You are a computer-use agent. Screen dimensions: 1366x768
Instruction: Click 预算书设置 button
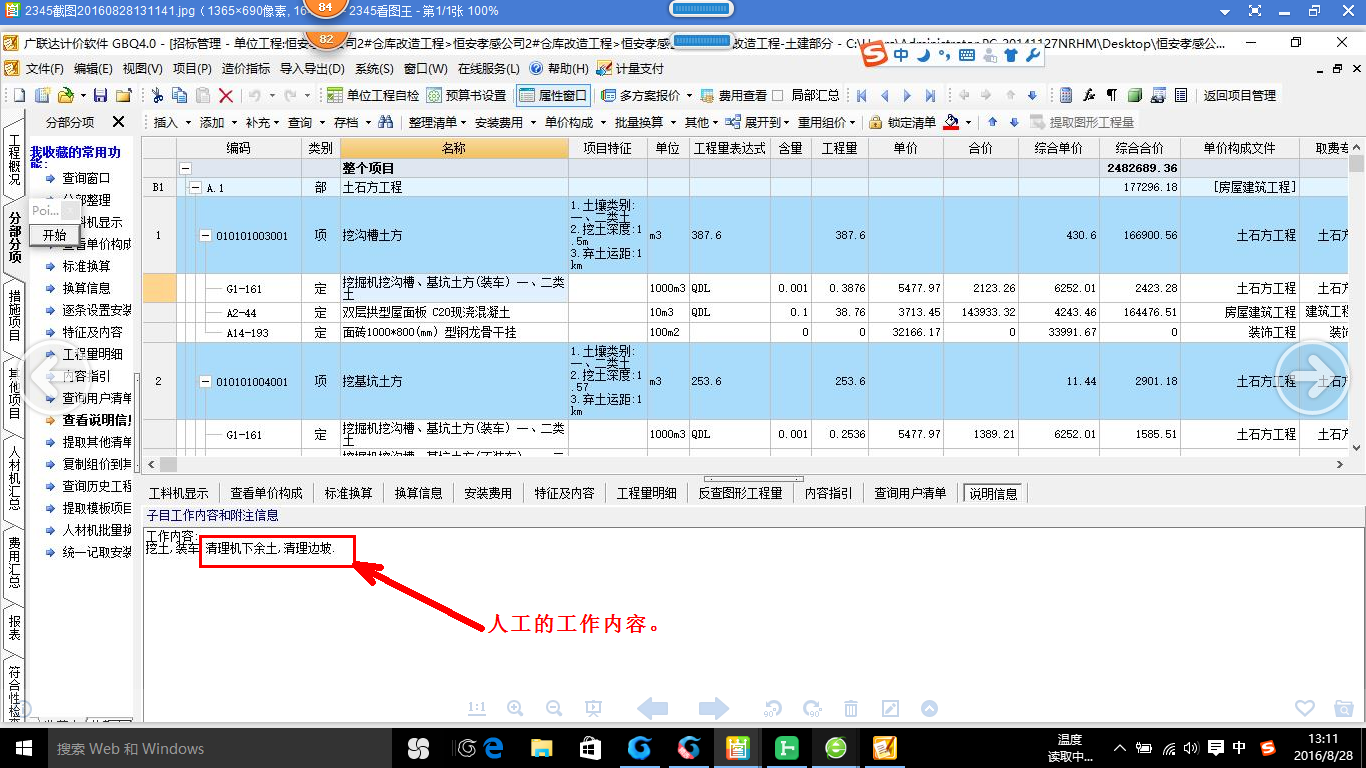466,95
